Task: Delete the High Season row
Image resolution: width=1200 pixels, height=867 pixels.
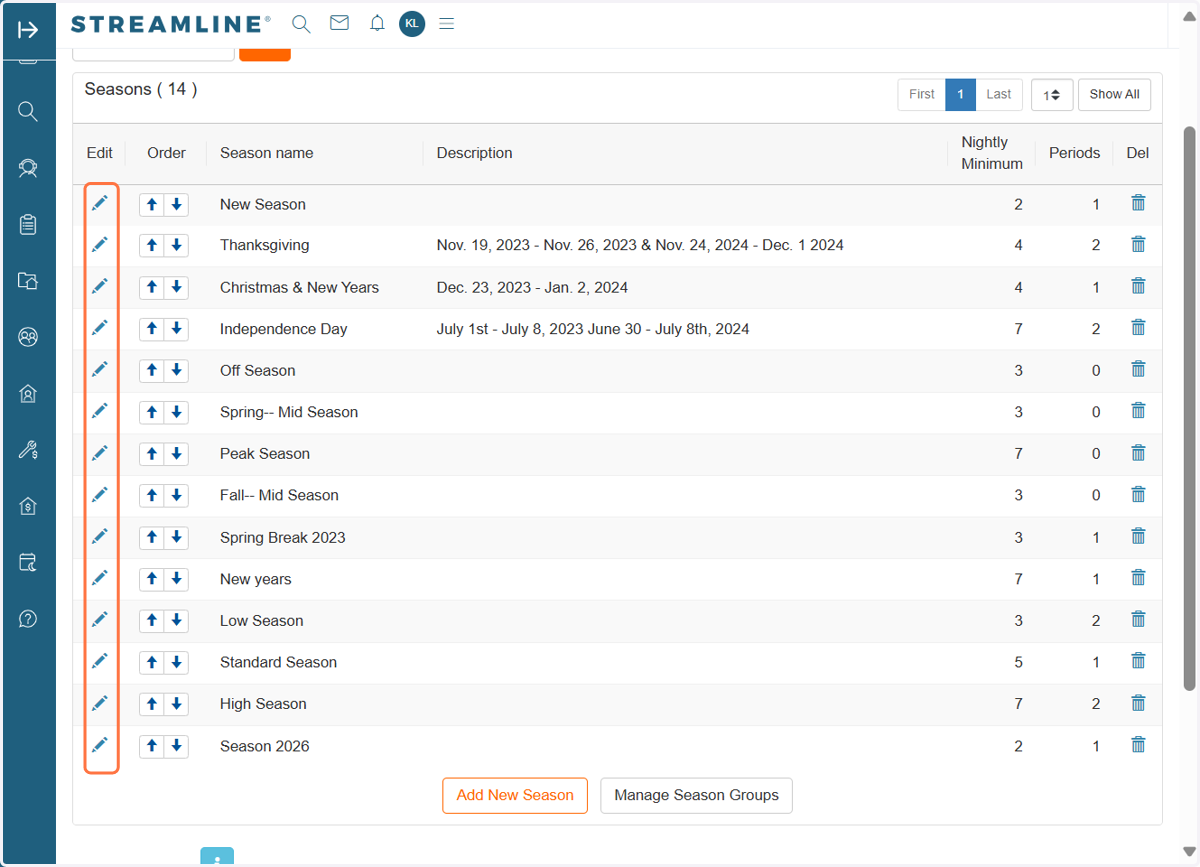Action: tap(1138, 703)
